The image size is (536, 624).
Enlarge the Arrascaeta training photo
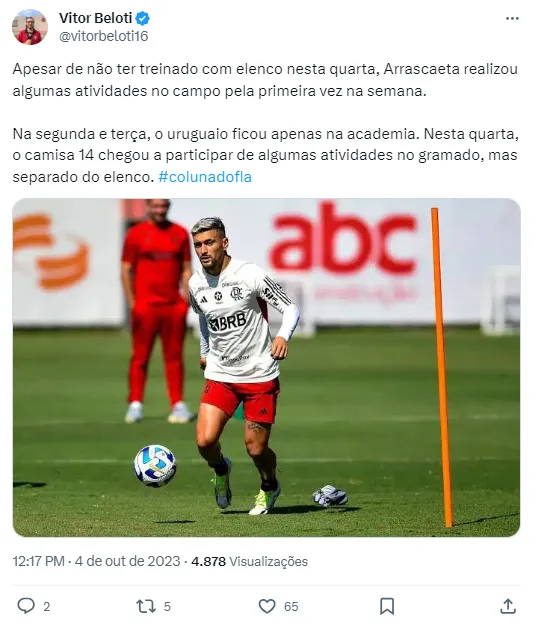pos(266,367)
